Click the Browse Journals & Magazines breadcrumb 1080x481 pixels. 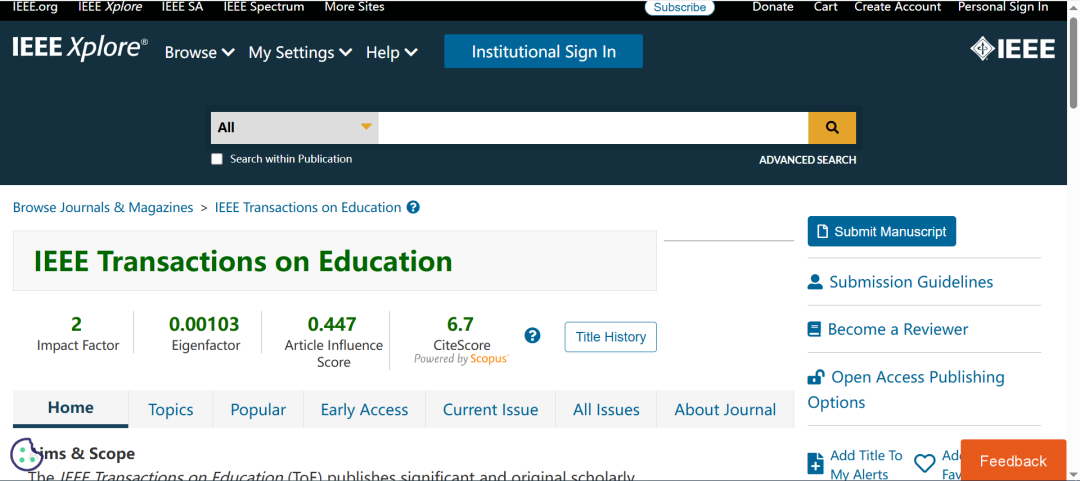(103, 207)
